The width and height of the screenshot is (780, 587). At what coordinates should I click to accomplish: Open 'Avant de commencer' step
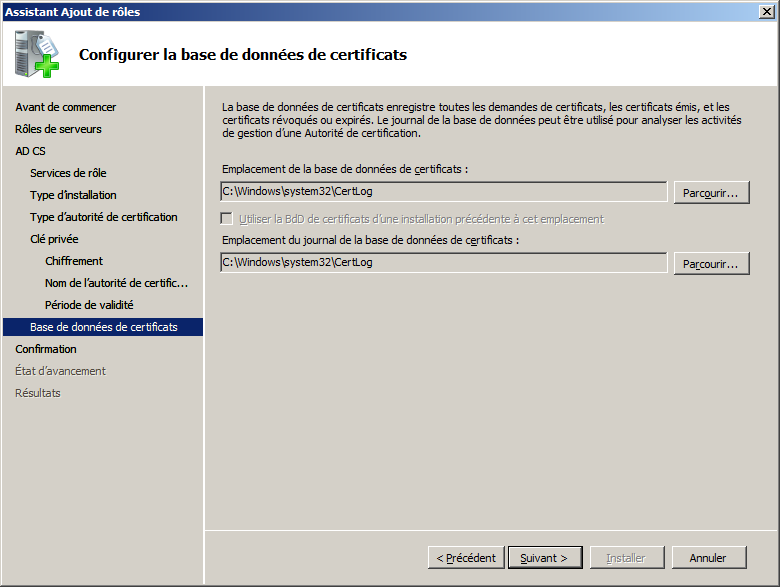tap(65, 107)
